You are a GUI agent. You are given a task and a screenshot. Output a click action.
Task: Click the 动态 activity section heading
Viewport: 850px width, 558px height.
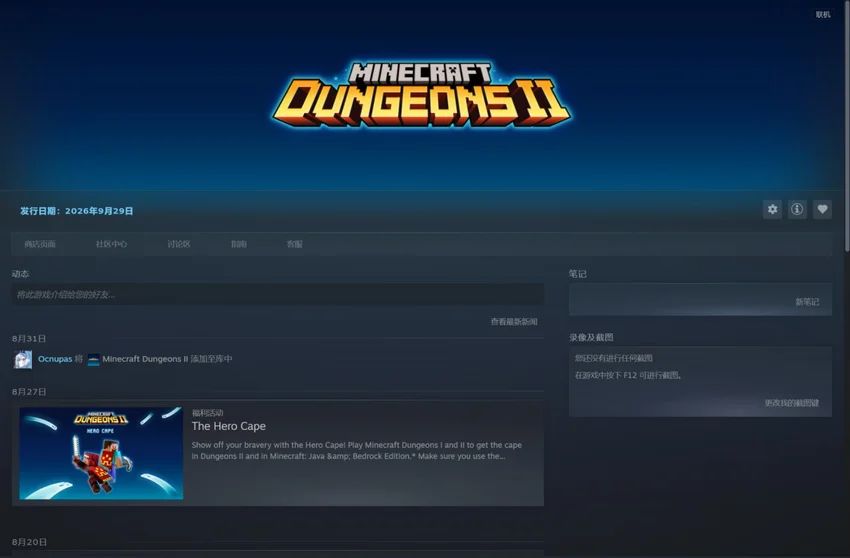pyautogui.click(x=20, y=274)
